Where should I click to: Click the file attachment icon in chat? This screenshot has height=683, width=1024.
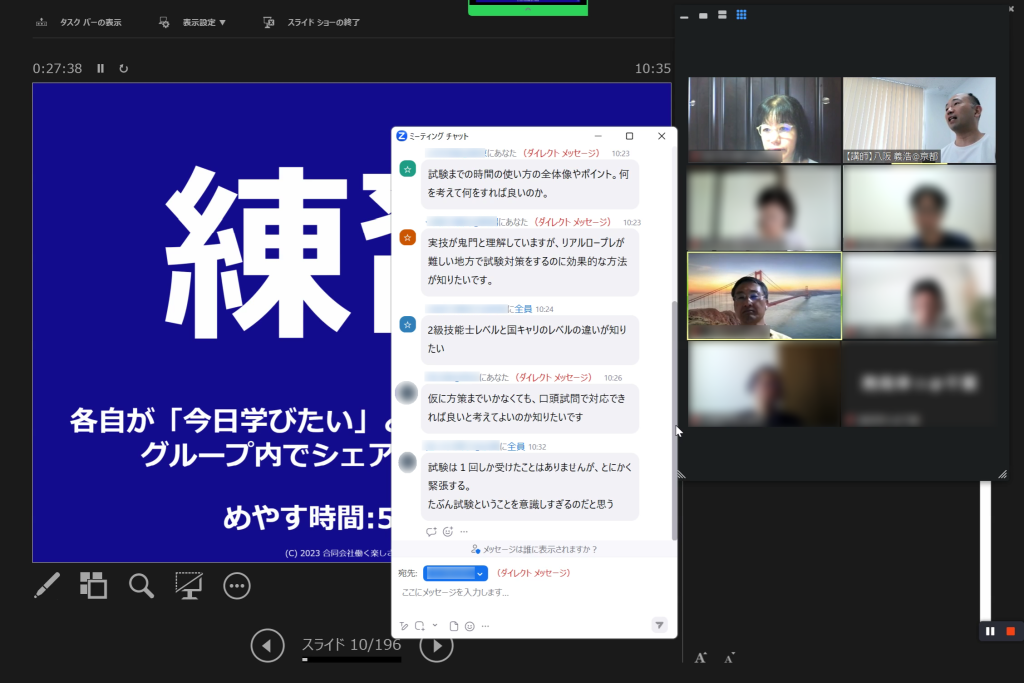453,626
